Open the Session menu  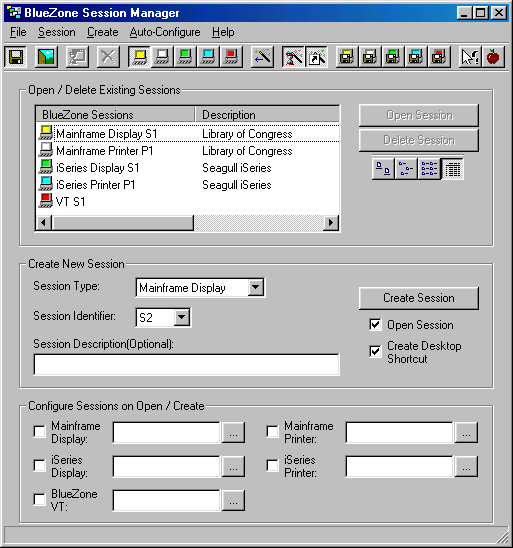click(57, 32)
